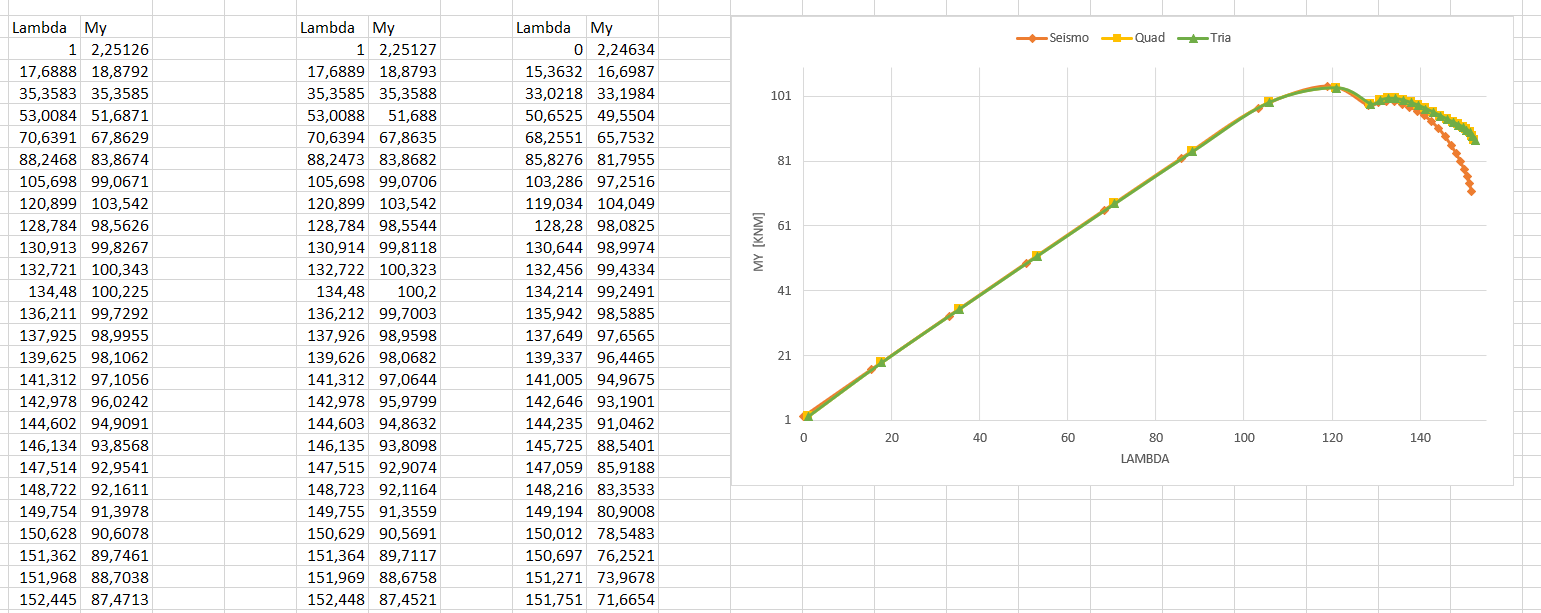Select cell containing 2,24634
The height and width of the screenshot is (613, 1541).
[622, 50]
